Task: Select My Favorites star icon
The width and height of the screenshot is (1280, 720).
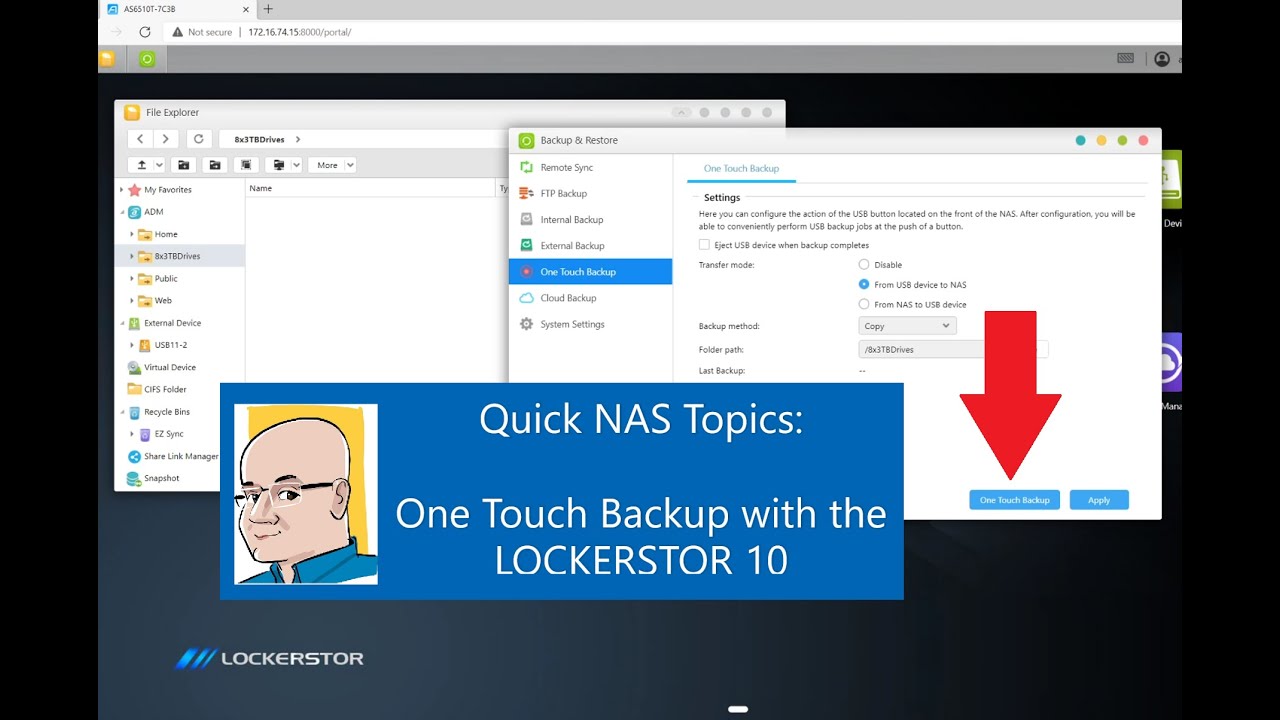Action: coord(134,190)
